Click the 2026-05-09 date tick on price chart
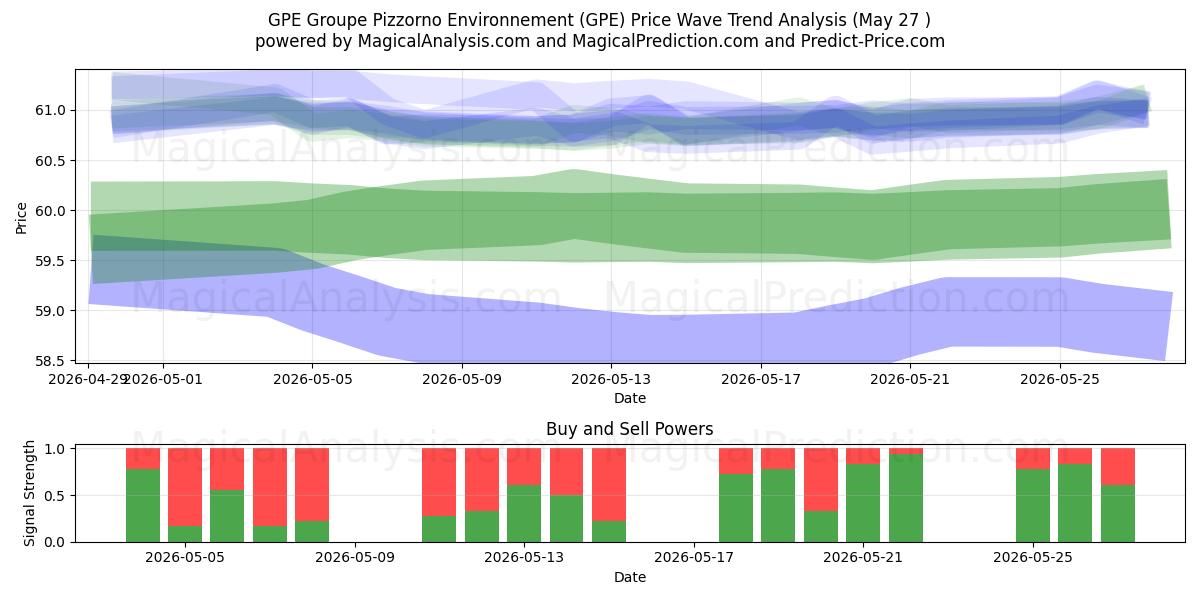This screenshot has height=600, width=1200. [462, 379]
